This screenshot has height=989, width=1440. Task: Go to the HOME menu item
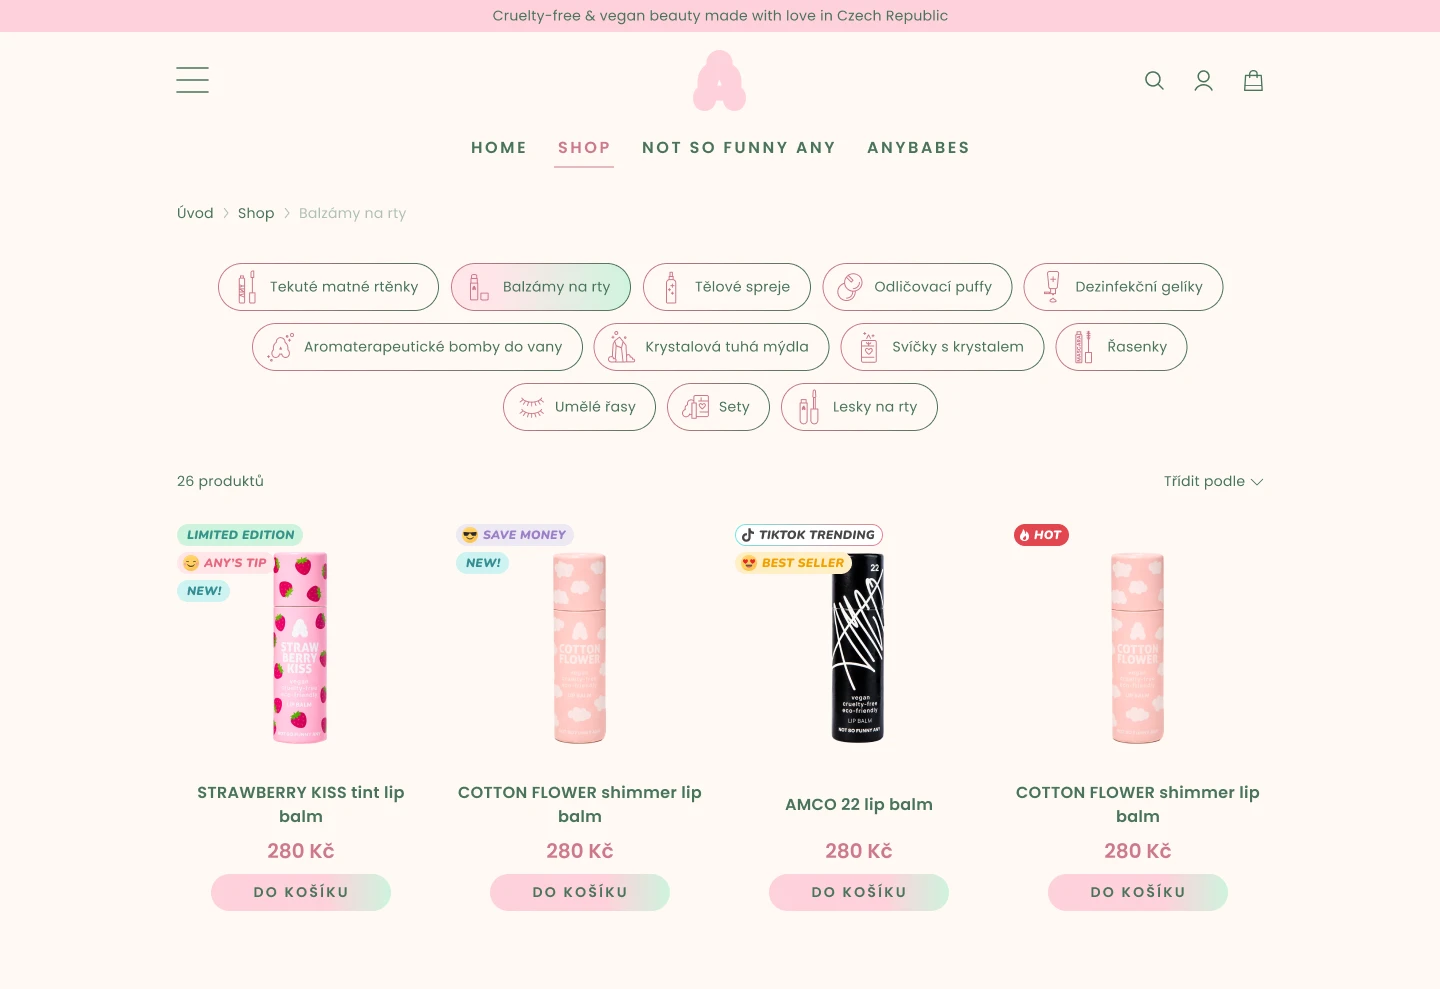click(499, 148)
